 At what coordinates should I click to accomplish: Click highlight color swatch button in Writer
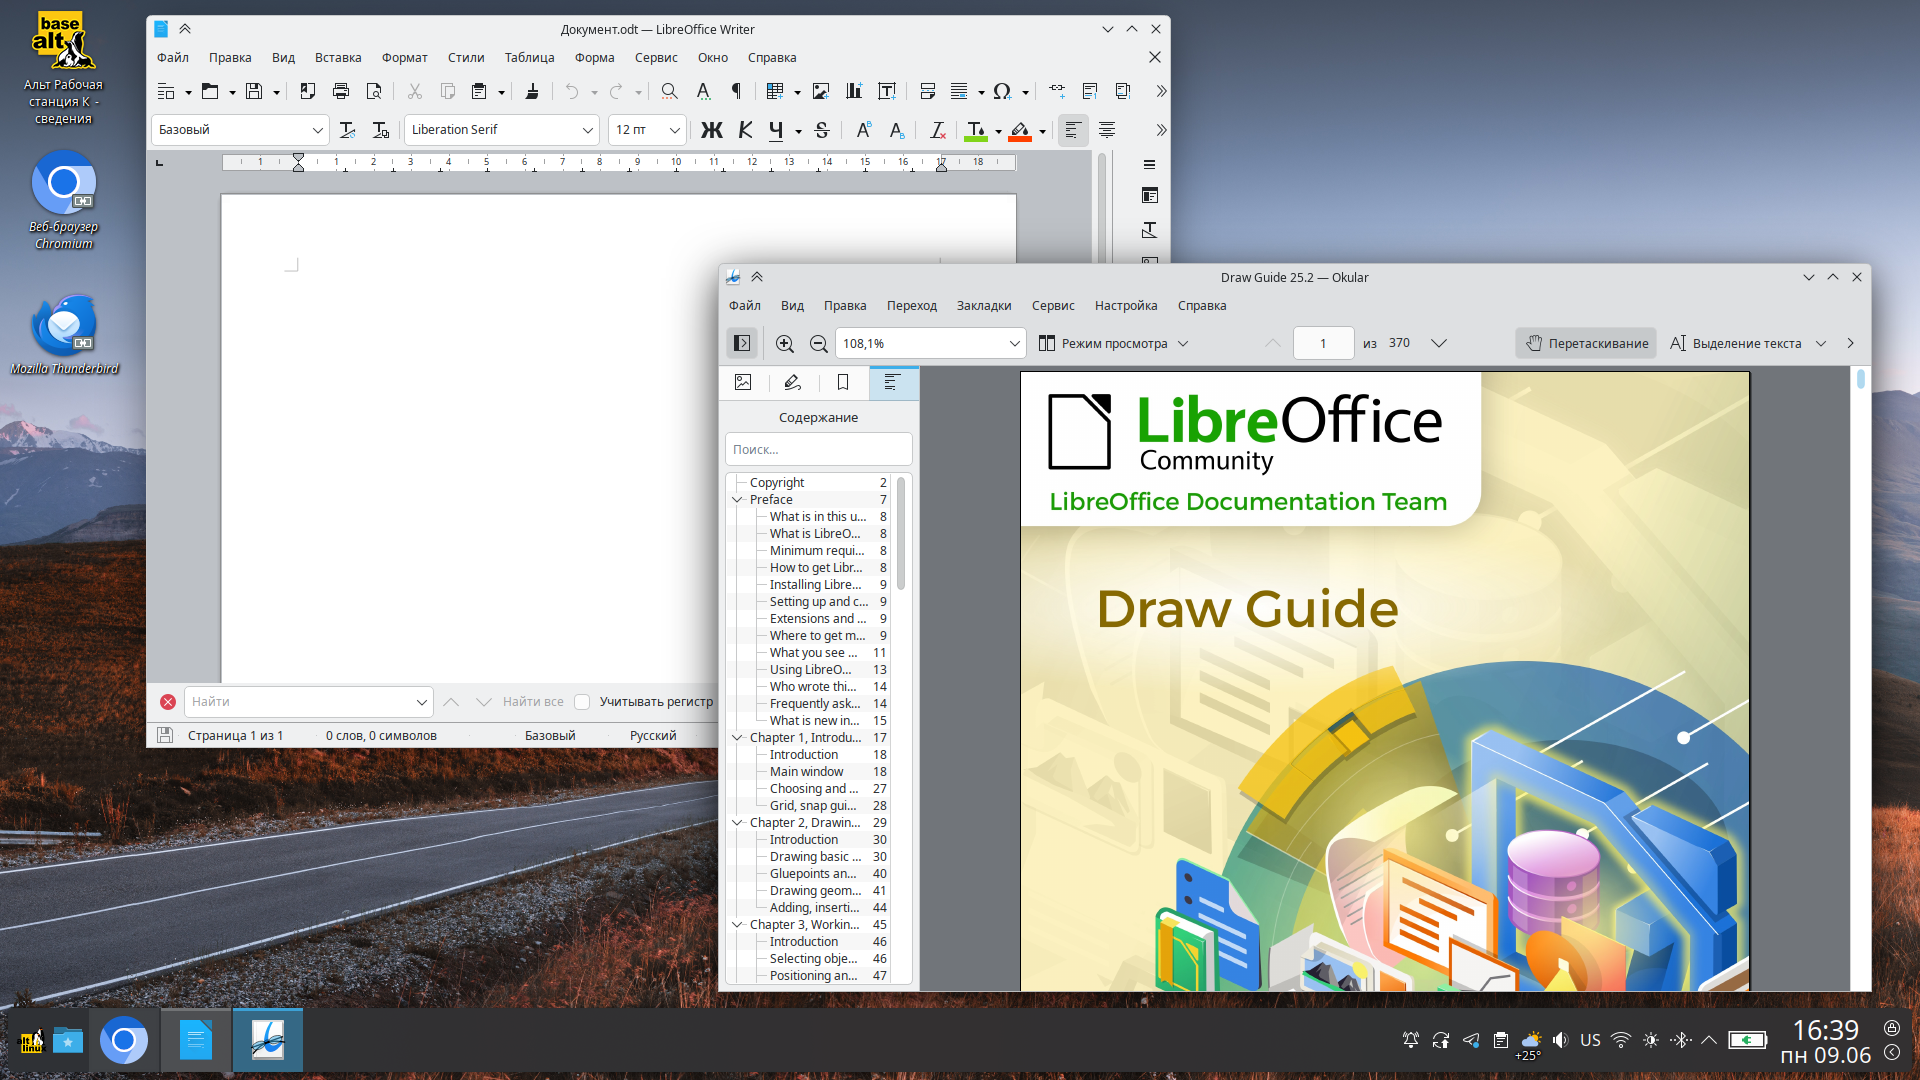(1020, 130)
